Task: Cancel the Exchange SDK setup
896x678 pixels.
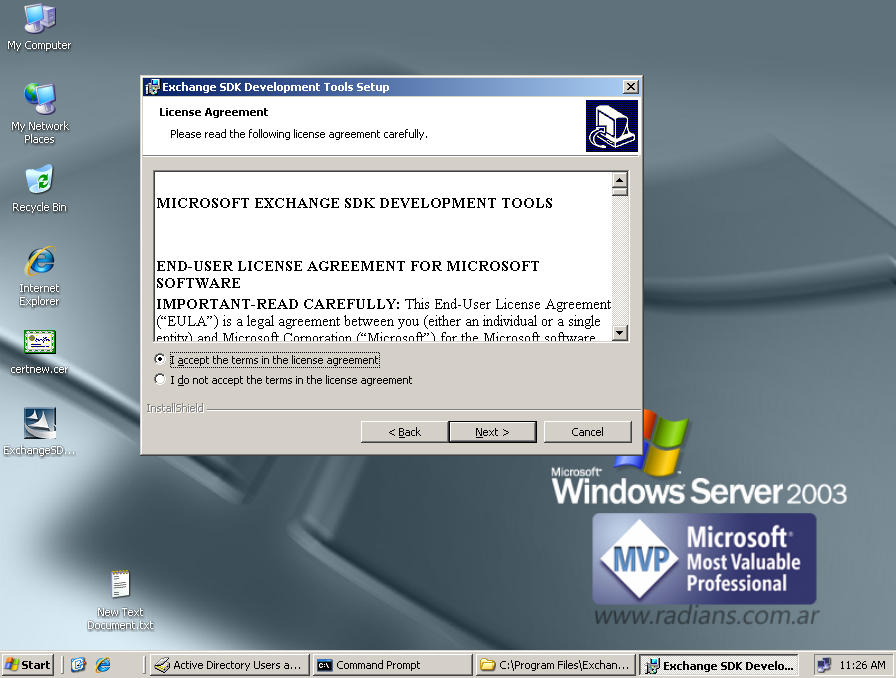Action: (587, 432)
